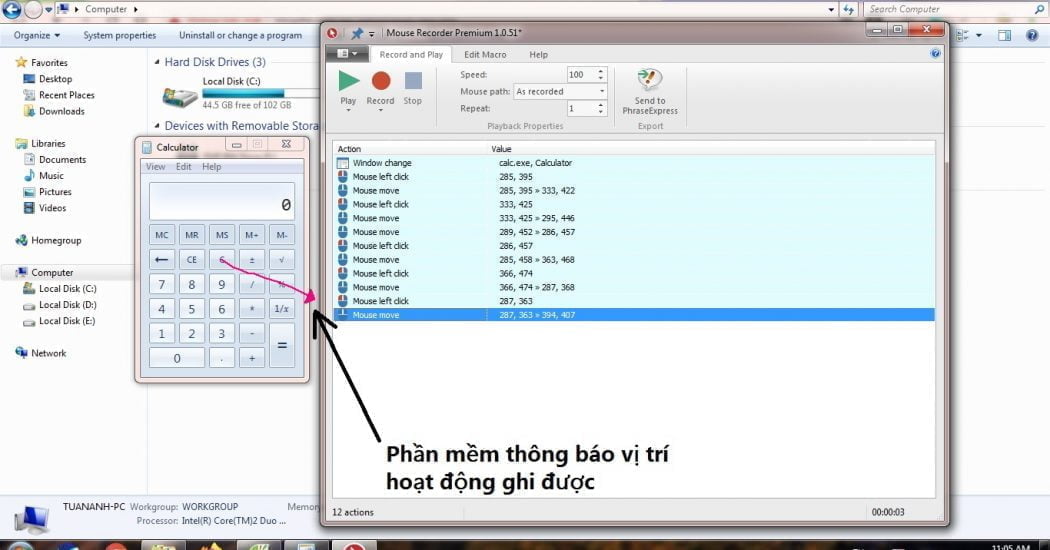Open the Help tab in Mouse Recorder
This screenshot has width=1050, height=550.
538,54
